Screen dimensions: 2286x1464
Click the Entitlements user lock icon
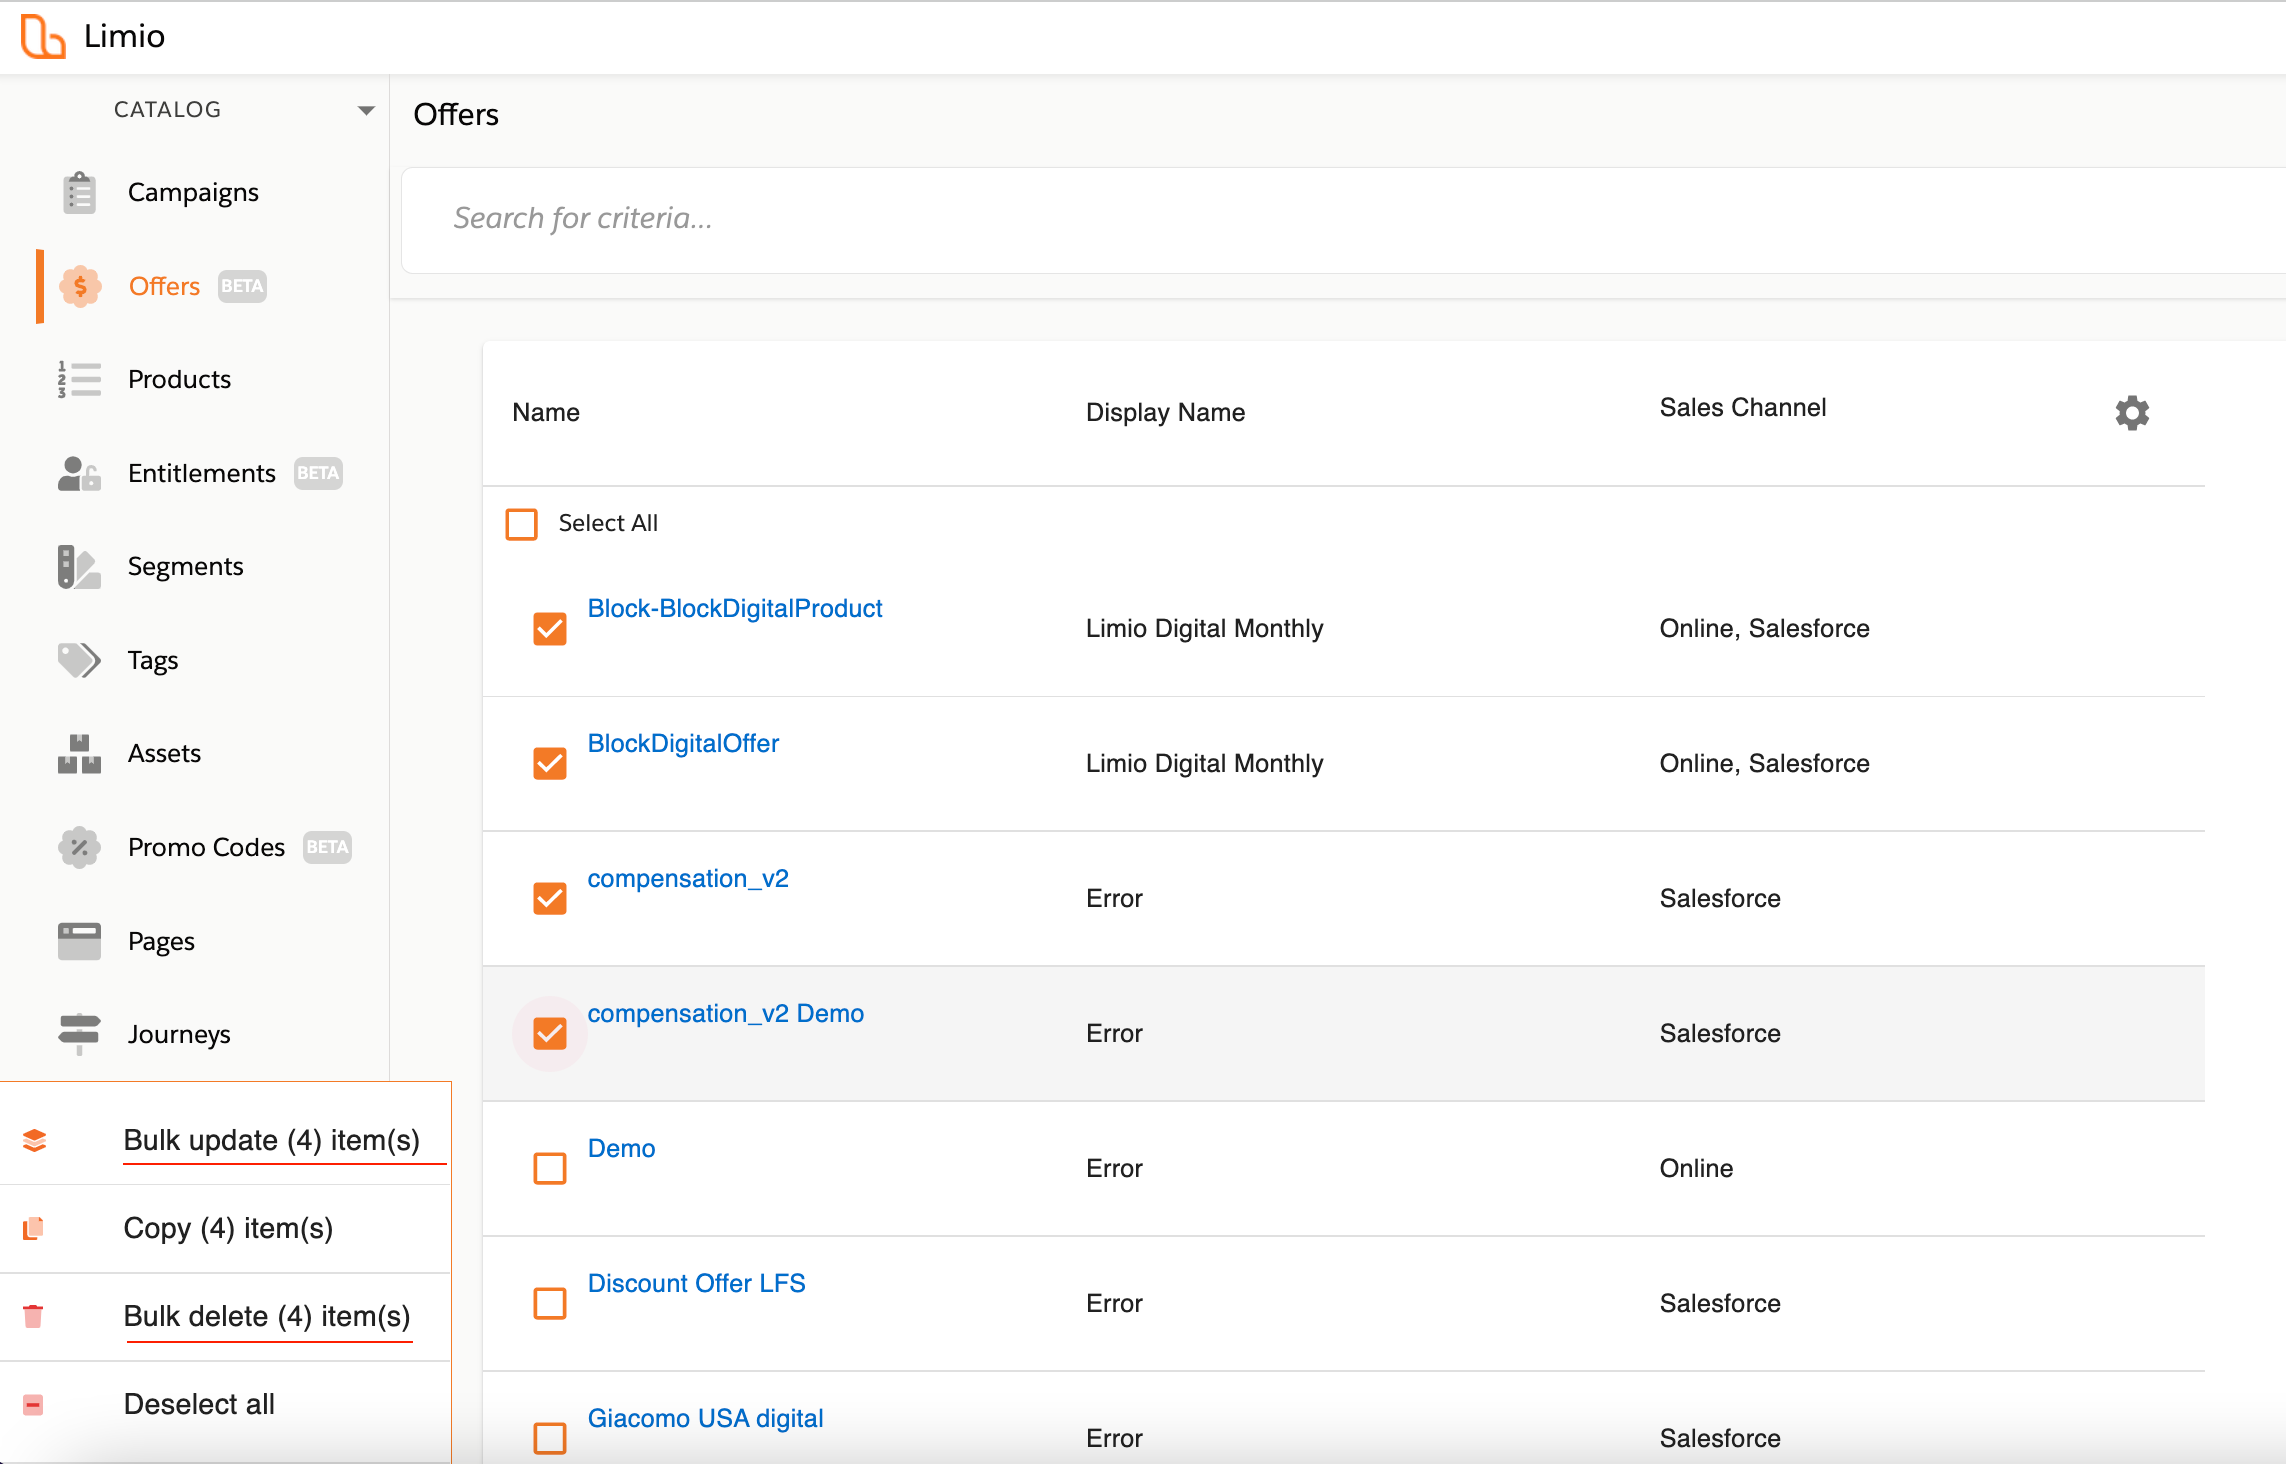tap(79, 474)
